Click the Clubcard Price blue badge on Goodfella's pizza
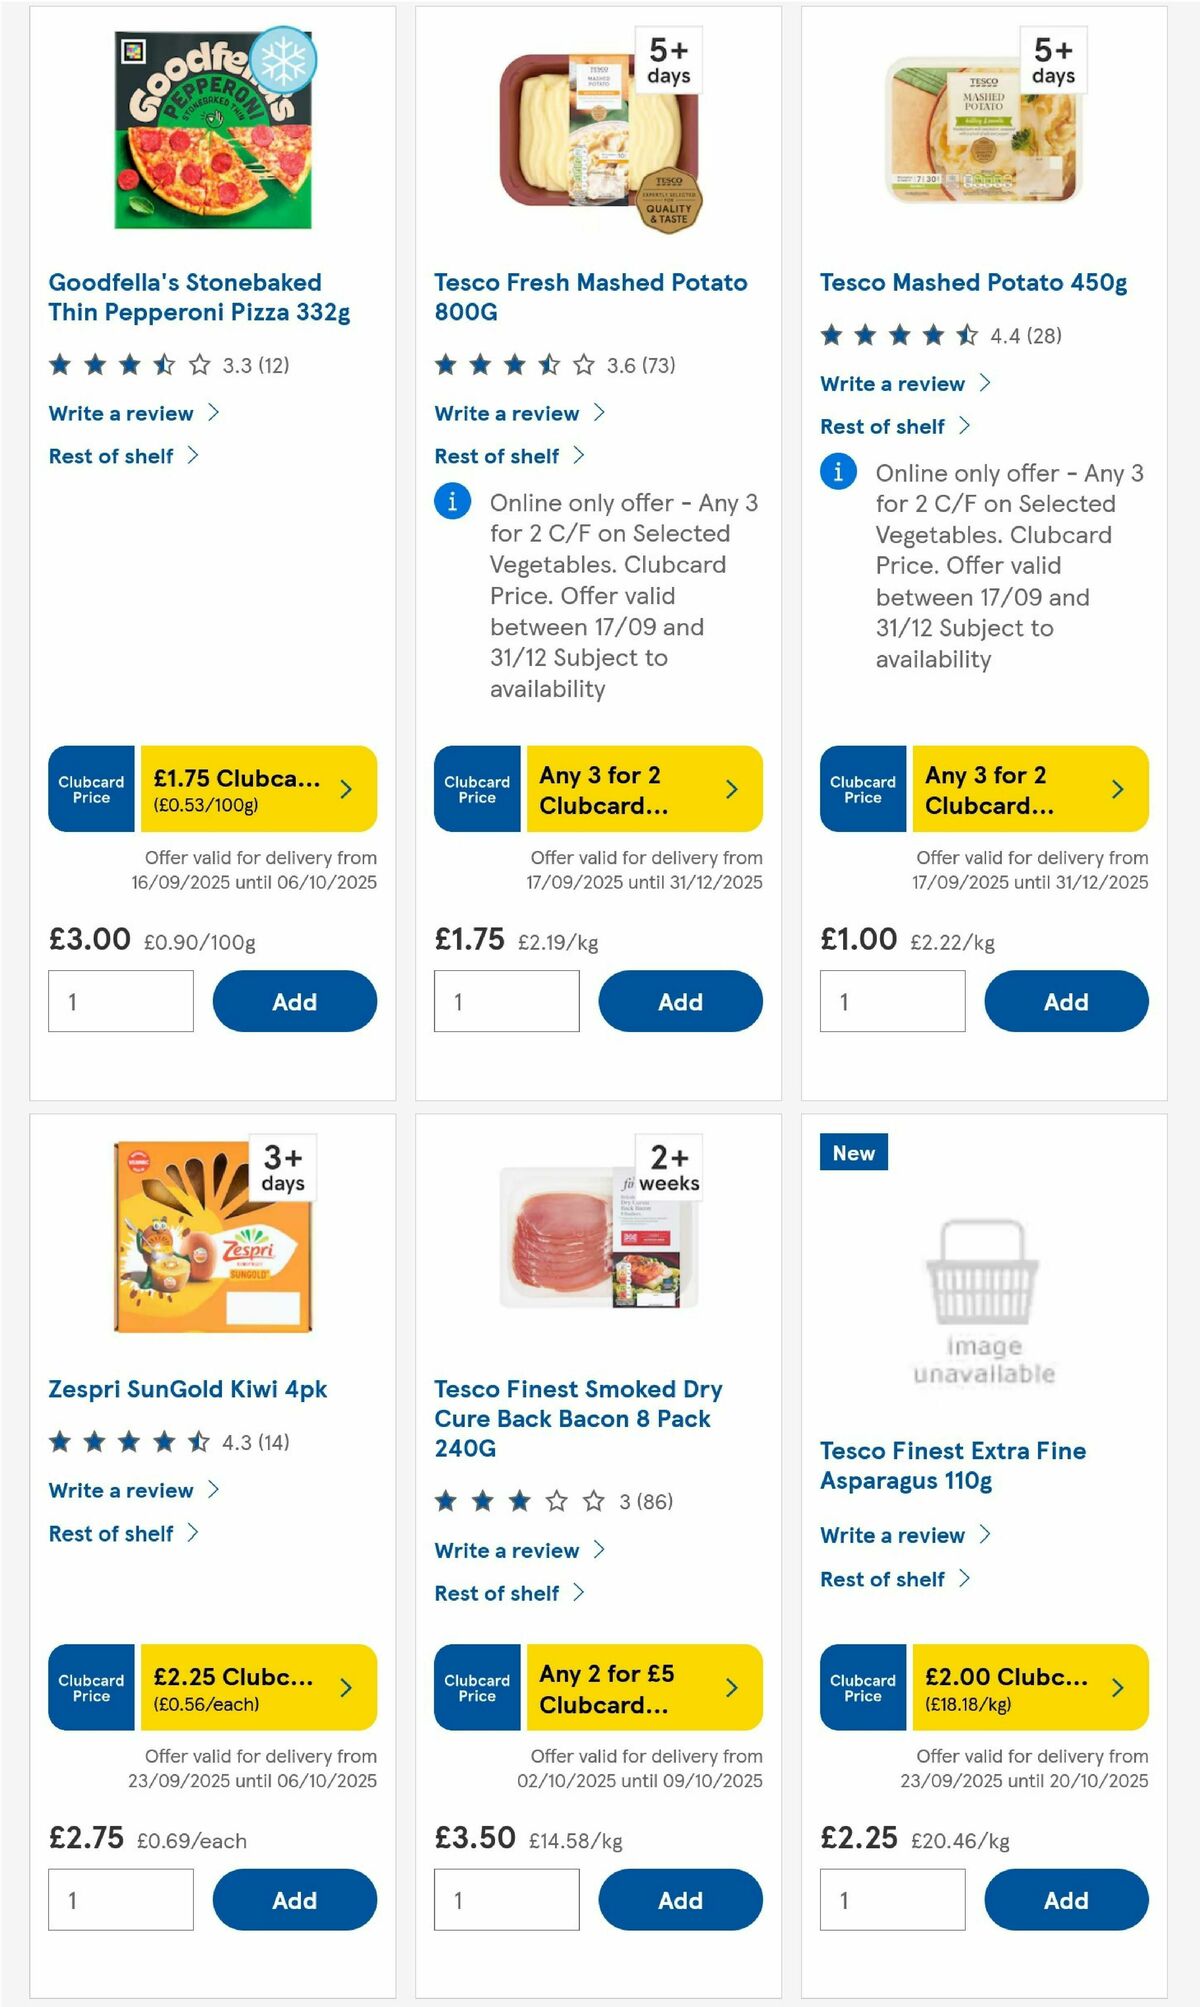This screenshot has width=1200, height=2007. (x=90, y=789)
